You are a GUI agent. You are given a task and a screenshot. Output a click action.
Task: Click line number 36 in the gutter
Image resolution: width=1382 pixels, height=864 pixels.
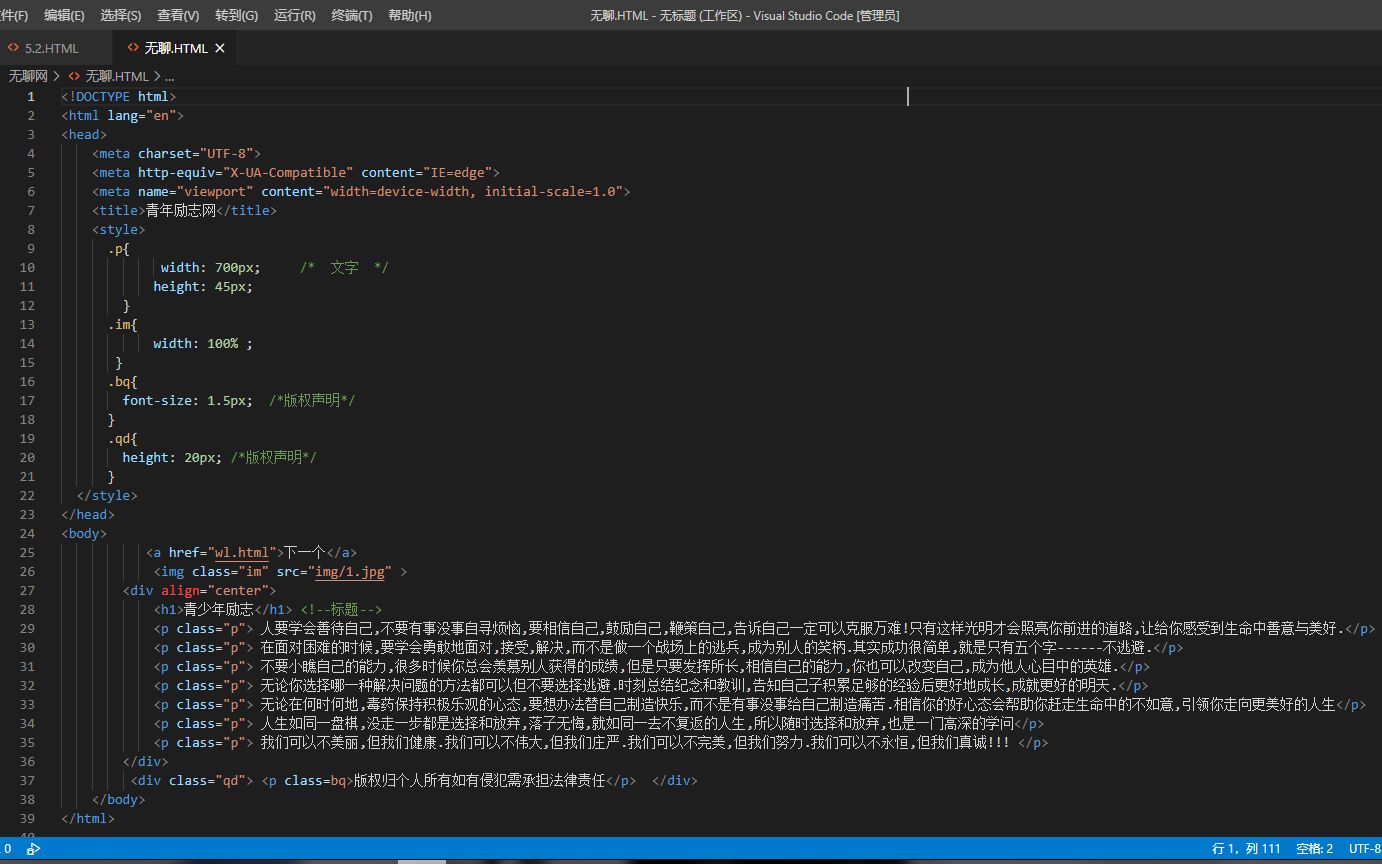click(27, 761)
